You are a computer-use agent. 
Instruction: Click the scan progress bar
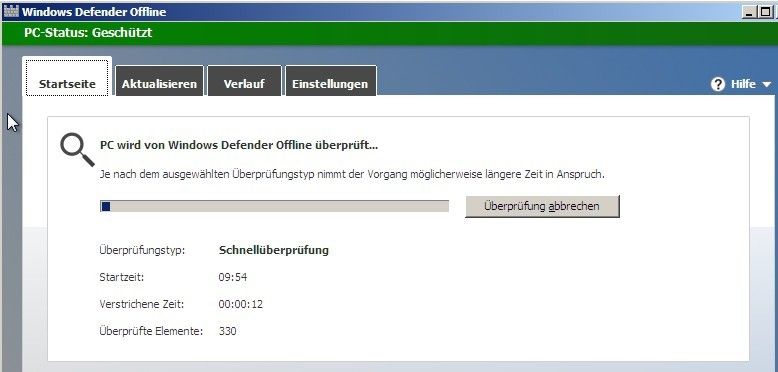click(x=274, y=206)
